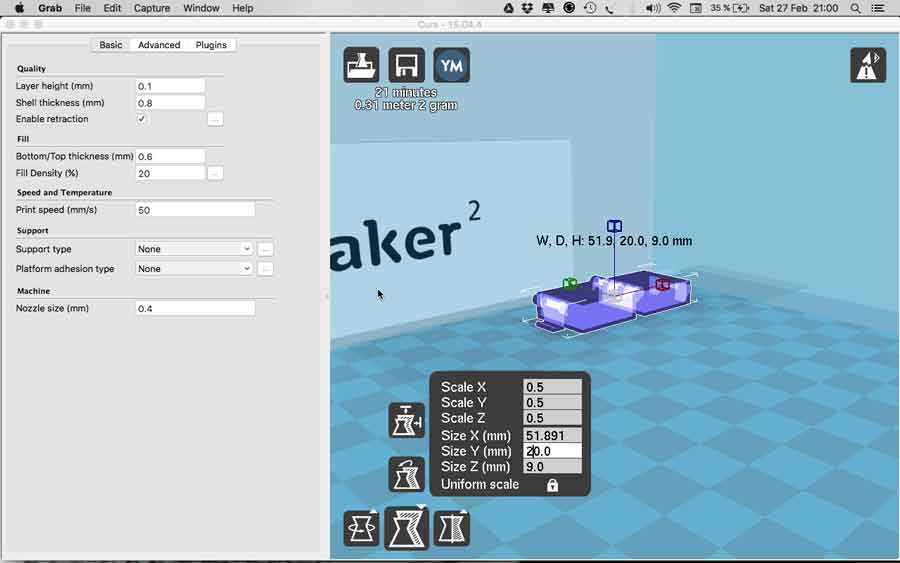The height and width of the screenshot is (563, 900).
Task: Open the Edit menu
Action: (112, 8)
